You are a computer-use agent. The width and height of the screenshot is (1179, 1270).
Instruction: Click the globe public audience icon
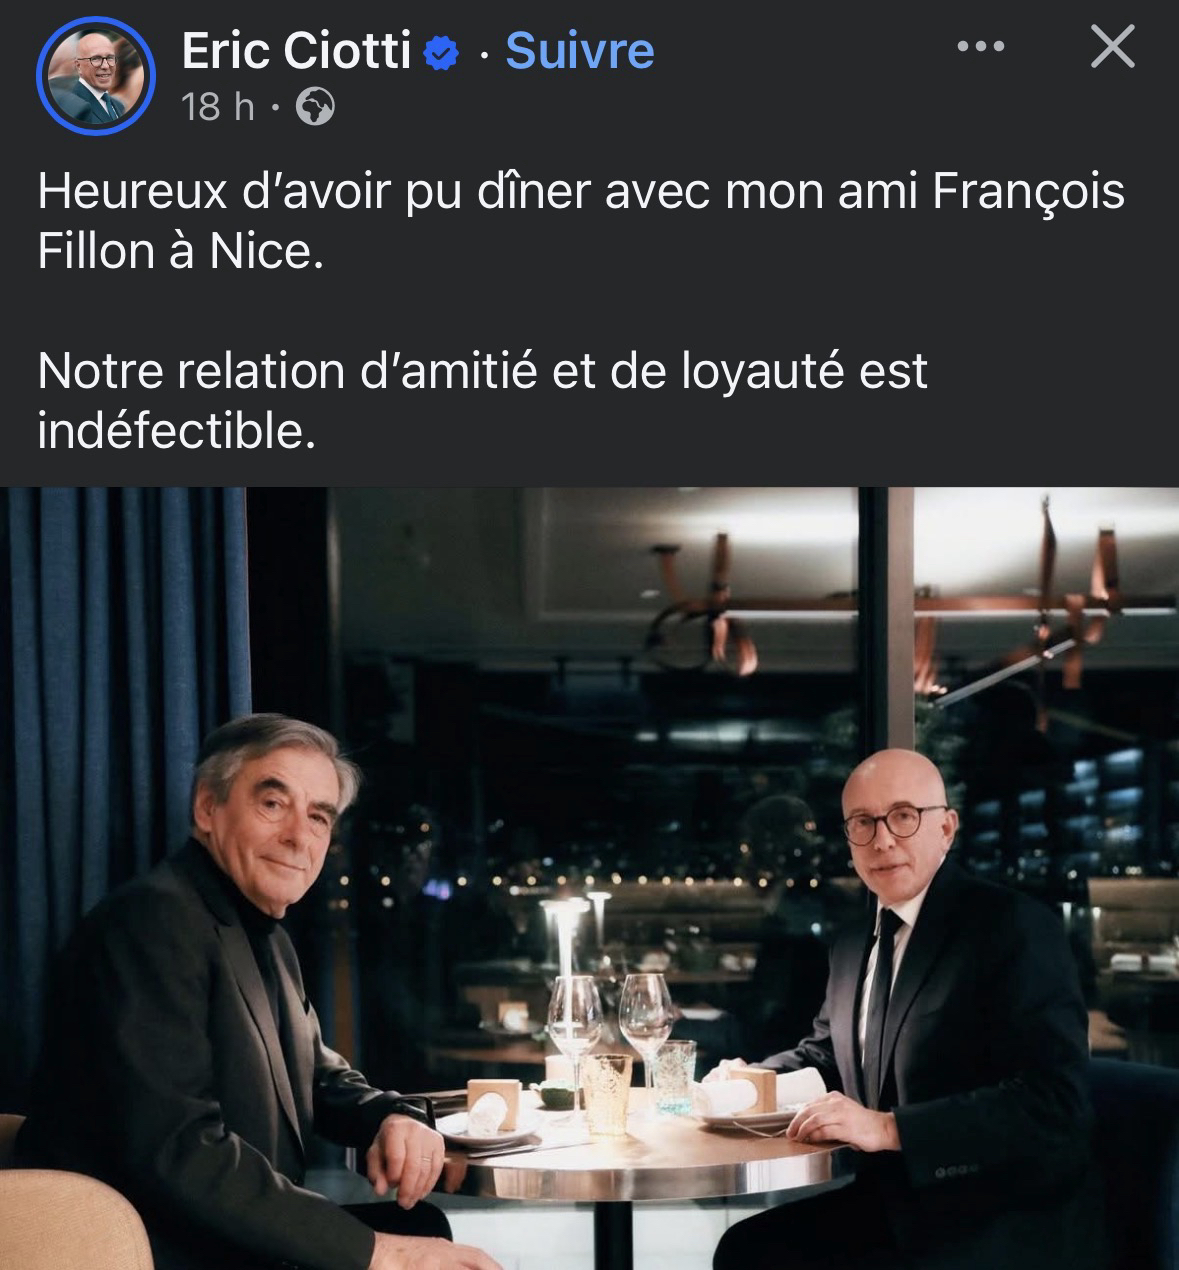[x=316, y=107]
